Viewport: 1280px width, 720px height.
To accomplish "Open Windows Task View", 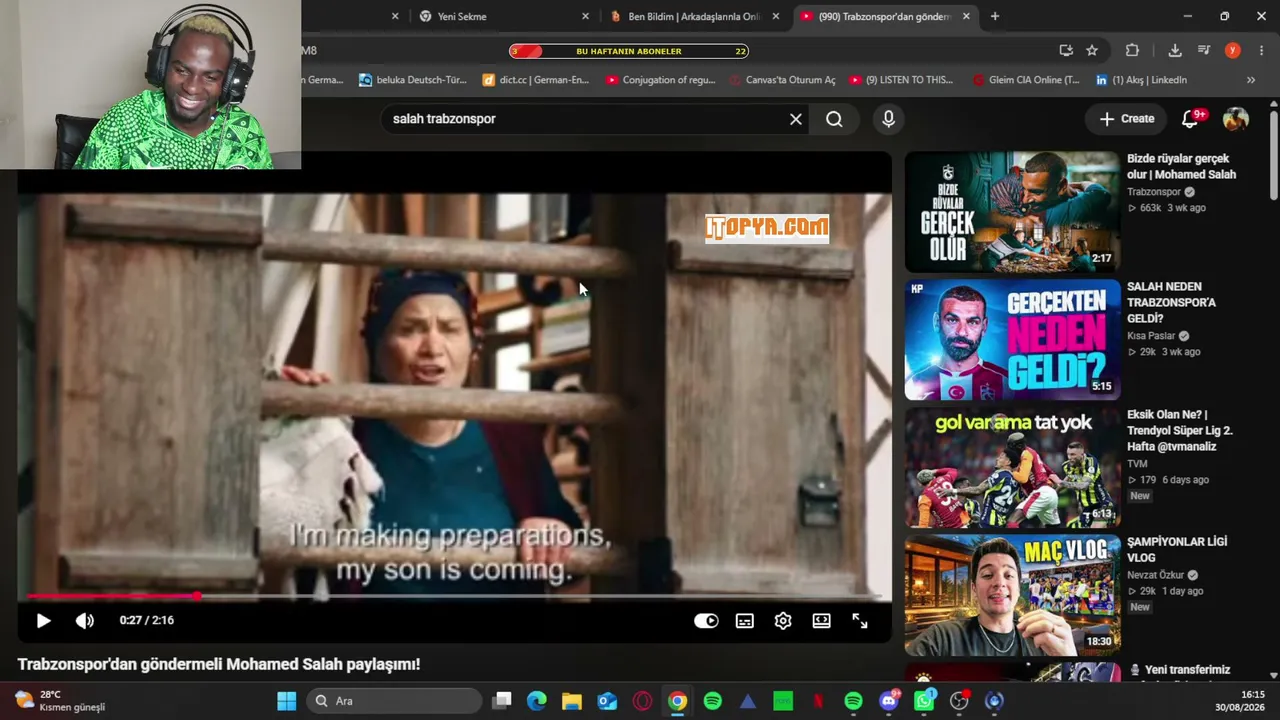I will (x=502, y=701).
